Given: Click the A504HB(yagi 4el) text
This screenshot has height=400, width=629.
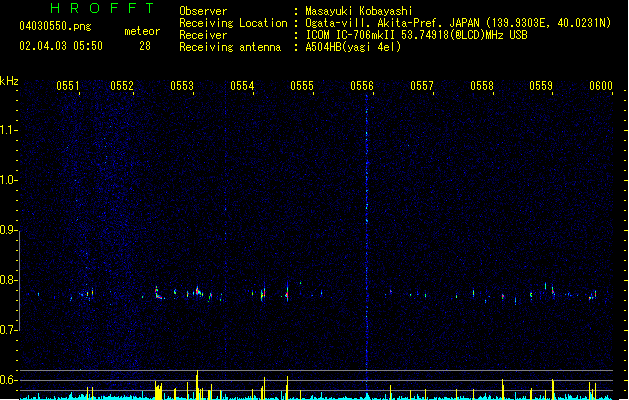Looking at the screenshot, I should click(353, 47).
